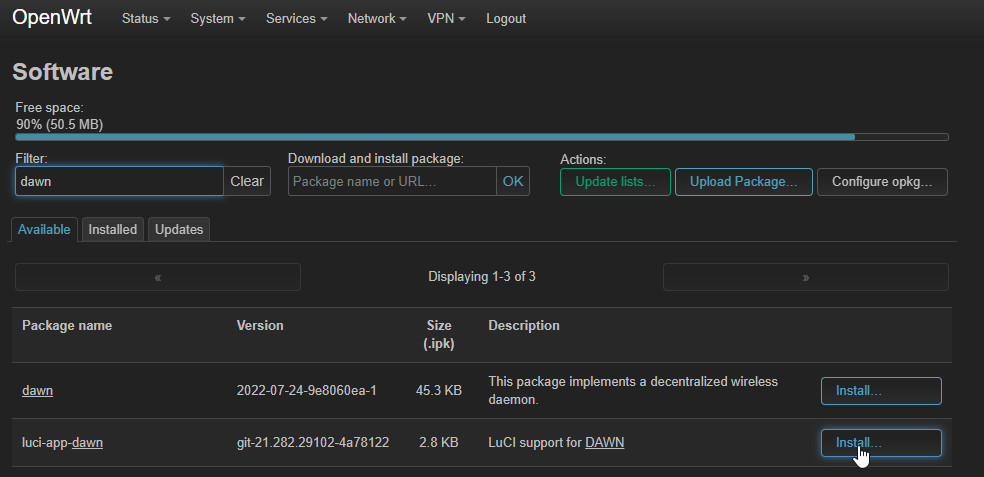This screenshot has width=984, height=477.
Task: Select the Version column header
Action: (x=260, y=326)
